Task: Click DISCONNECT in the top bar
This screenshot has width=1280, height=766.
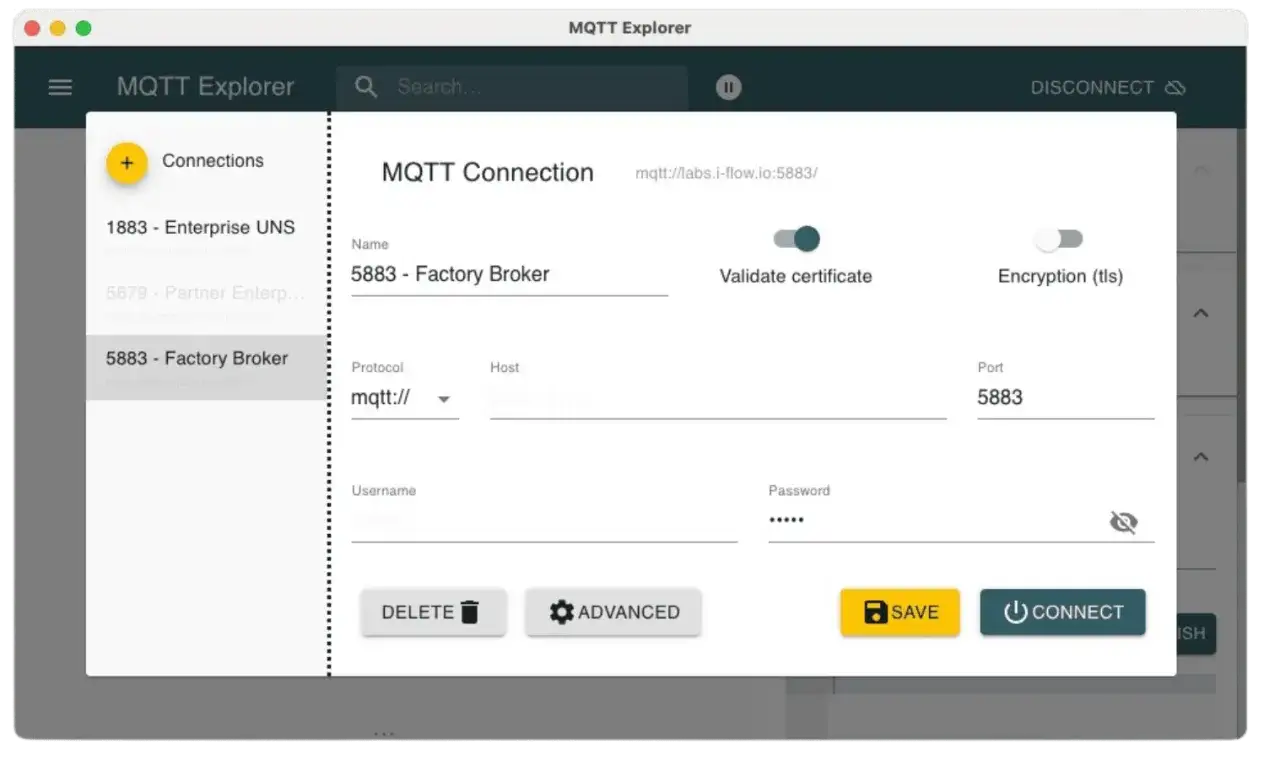Action: [1108, 88]
